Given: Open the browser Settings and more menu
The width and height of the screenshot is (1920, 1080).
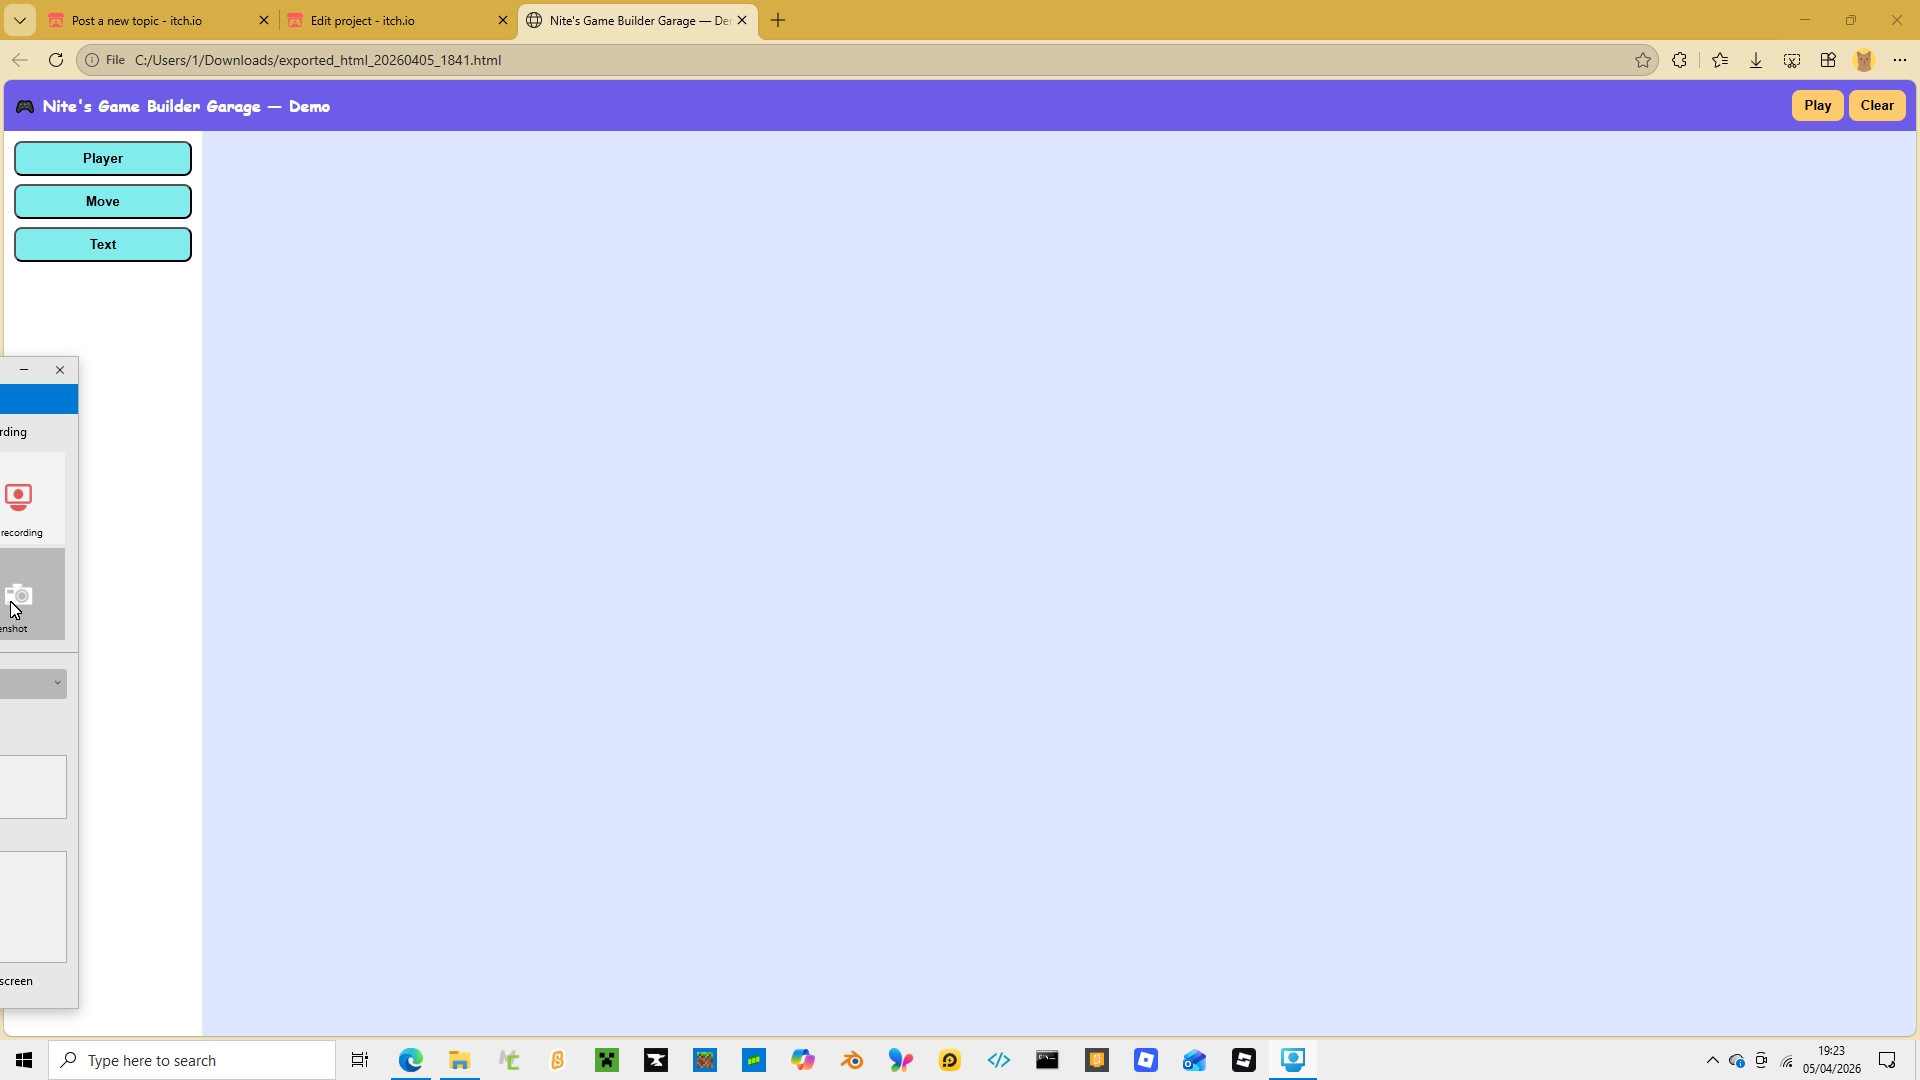Looking at the screenshot, I should [x=1900, y=60].
